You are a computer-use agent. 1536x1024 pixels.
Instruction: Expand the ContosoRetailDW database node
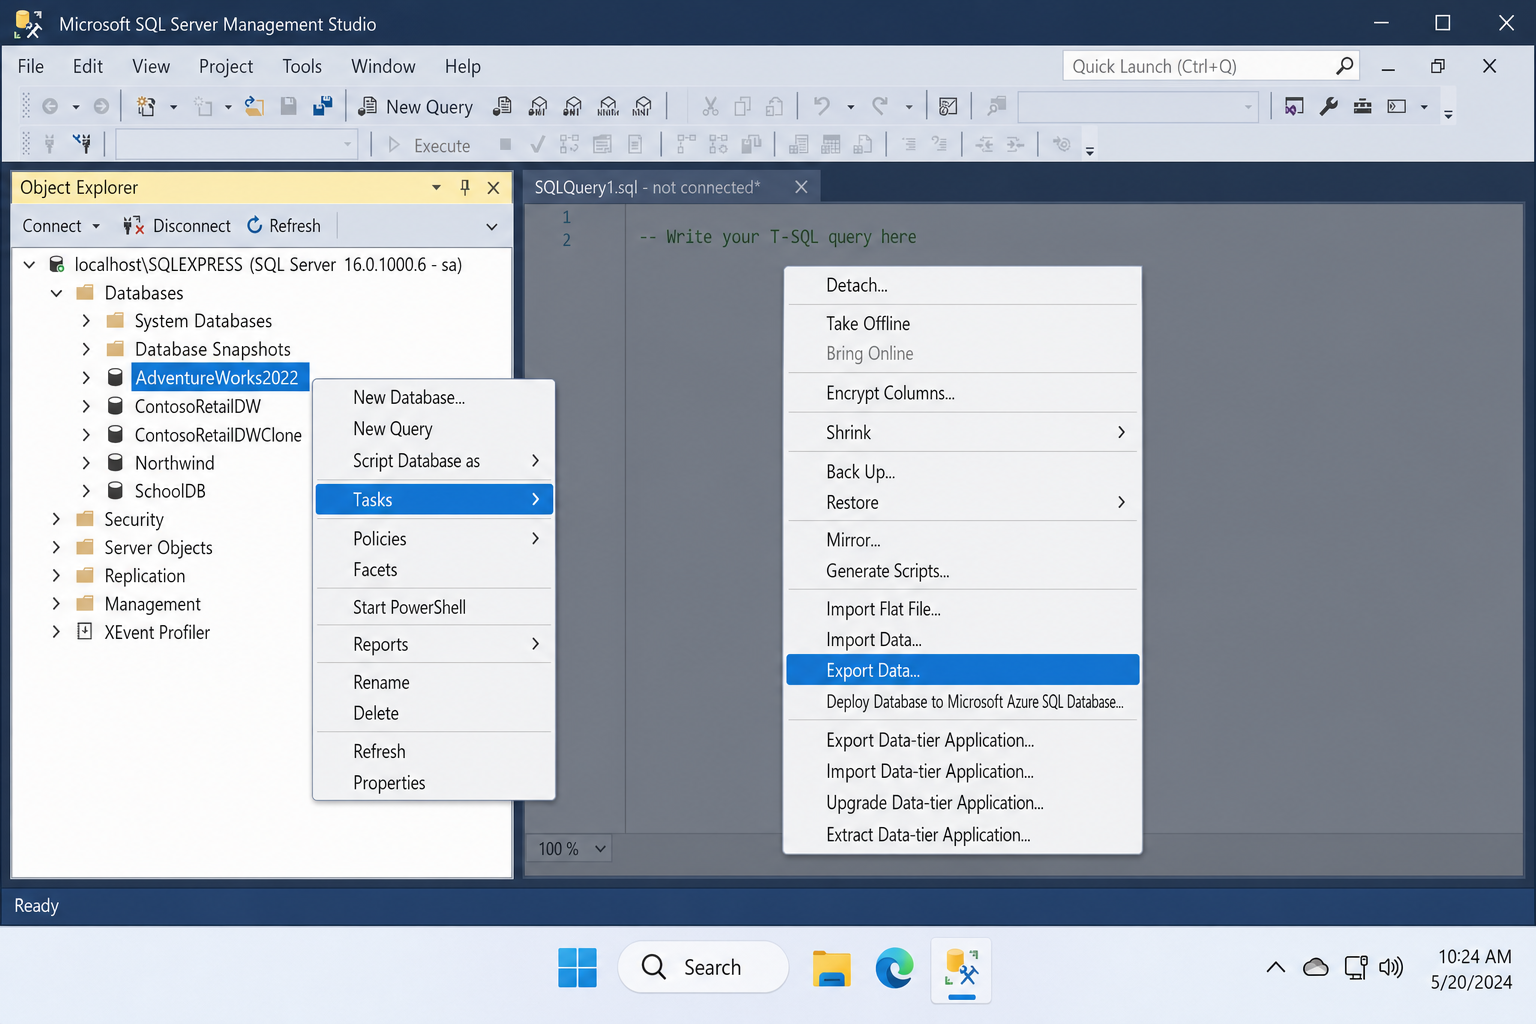pyautogui.click(x=86, y=406)
